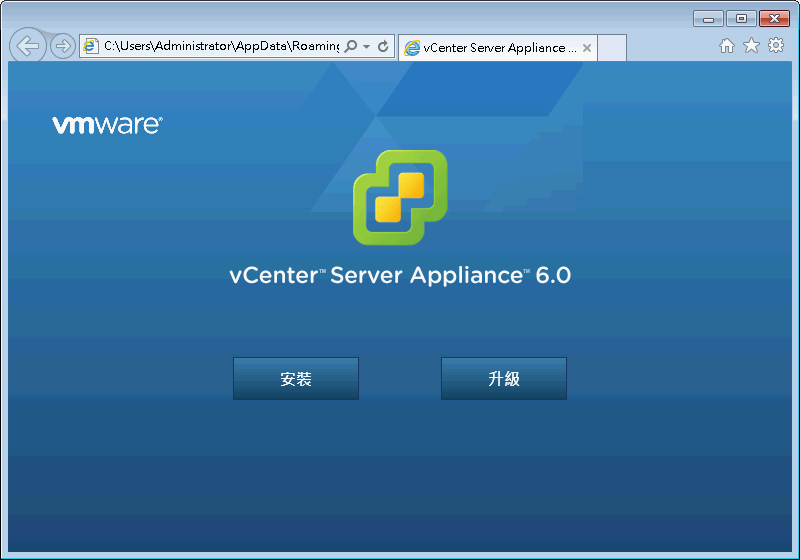Open the Tools gear icon
This screenshot has height=560, width=800.
pyautogui.click(x=776, y=45)
